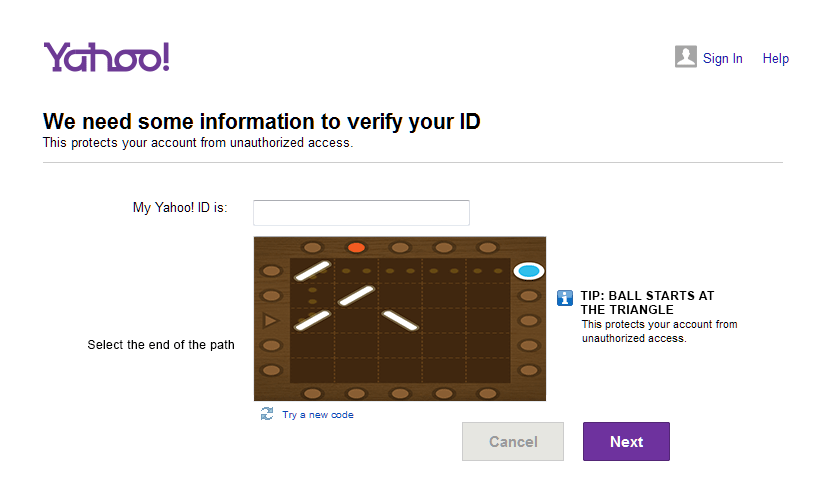
Task: Open the Help link
Action: click(x=776, y=59)
